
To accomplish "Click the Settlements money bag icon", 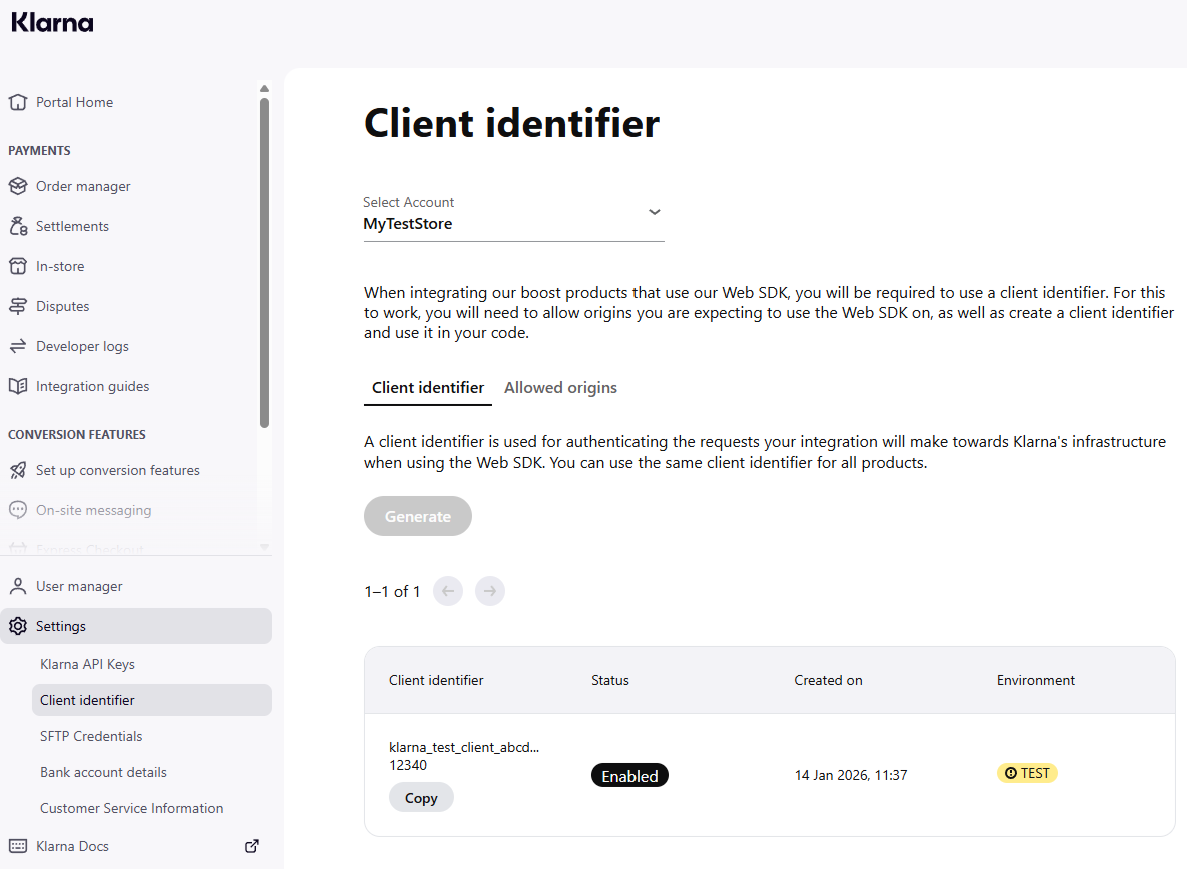I will click(18, 226).
